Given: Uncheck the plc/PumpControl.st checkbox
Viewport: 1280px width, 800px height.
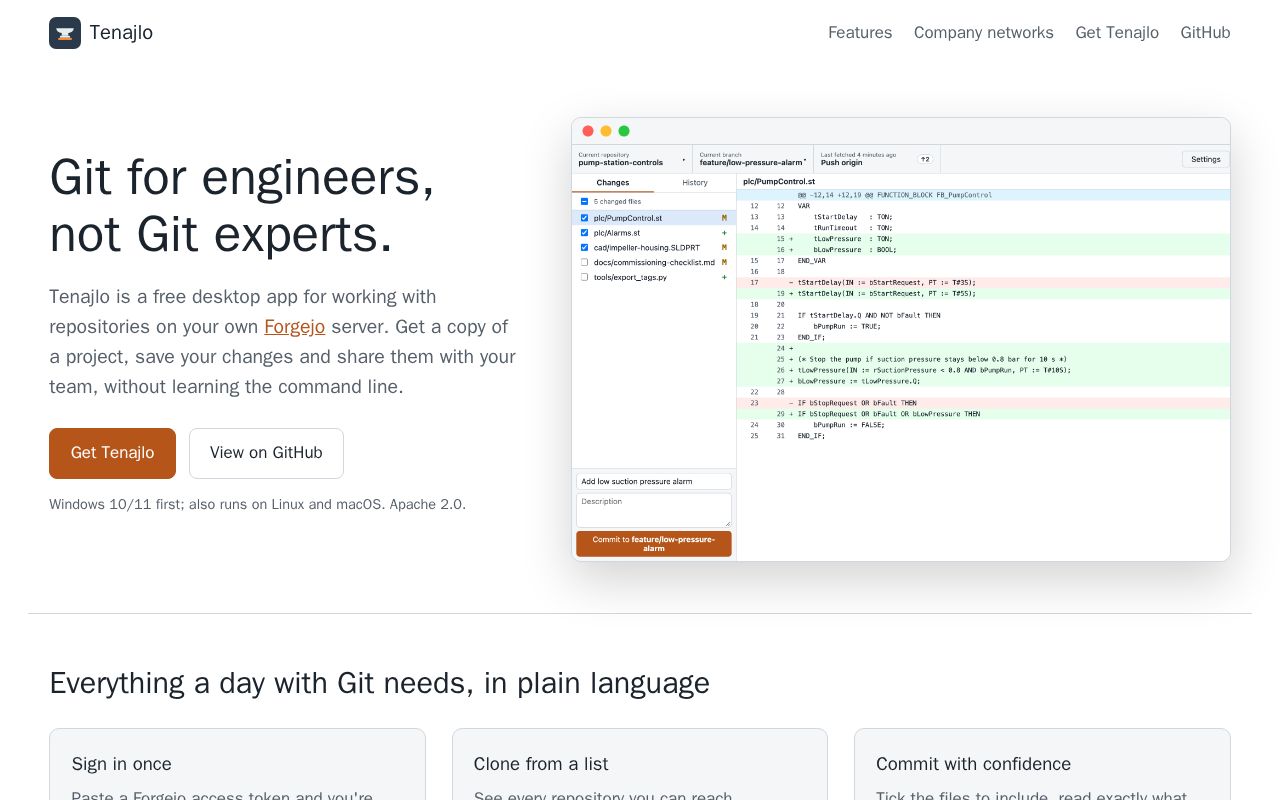Looking at the screenshot, I should pyautogui.click(x=585, y=218).
